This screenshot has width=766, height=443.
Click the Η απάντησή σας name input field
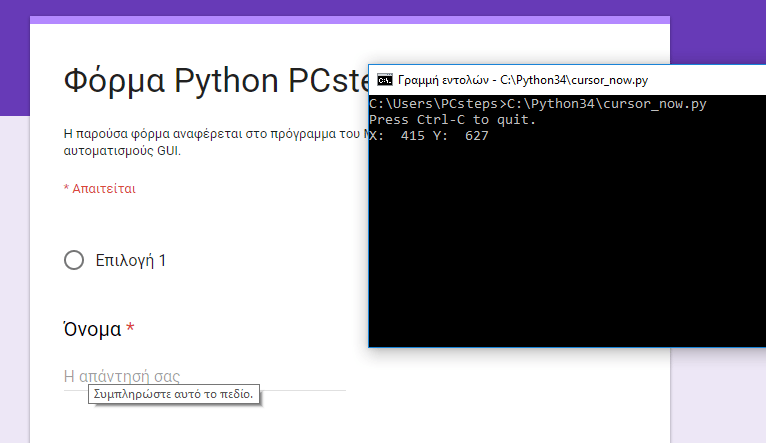(205, 377)
